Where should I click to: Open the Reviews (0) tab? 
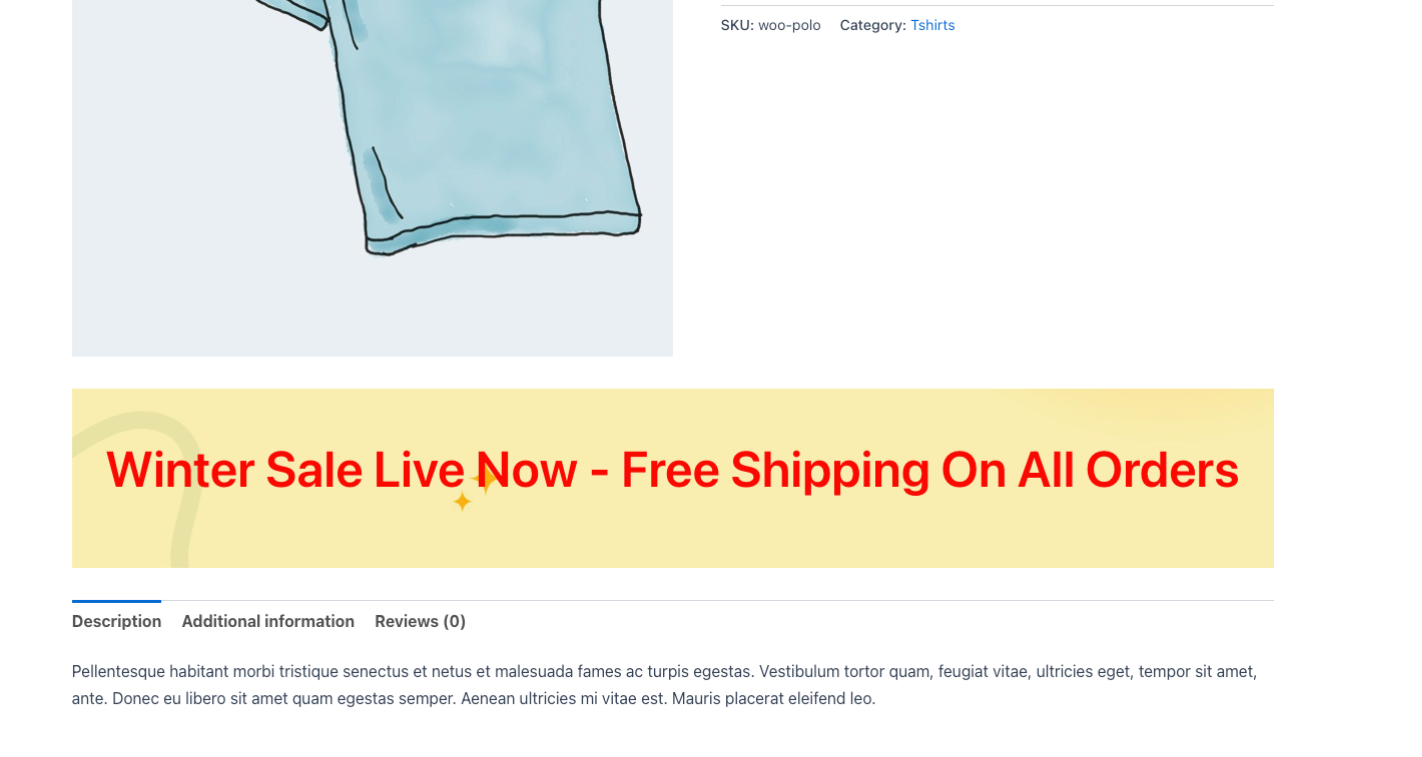coord(420,621)
